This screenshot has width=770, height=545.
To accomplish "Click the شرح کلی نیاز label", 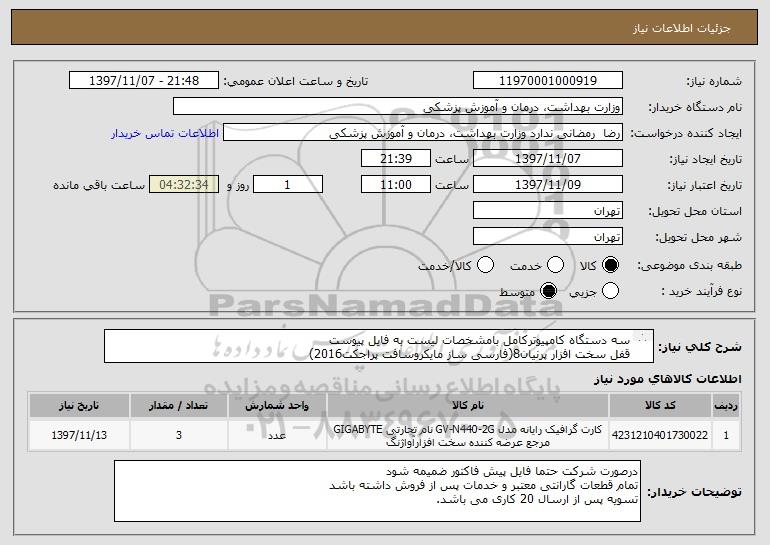I will click(x=700, y=347).
